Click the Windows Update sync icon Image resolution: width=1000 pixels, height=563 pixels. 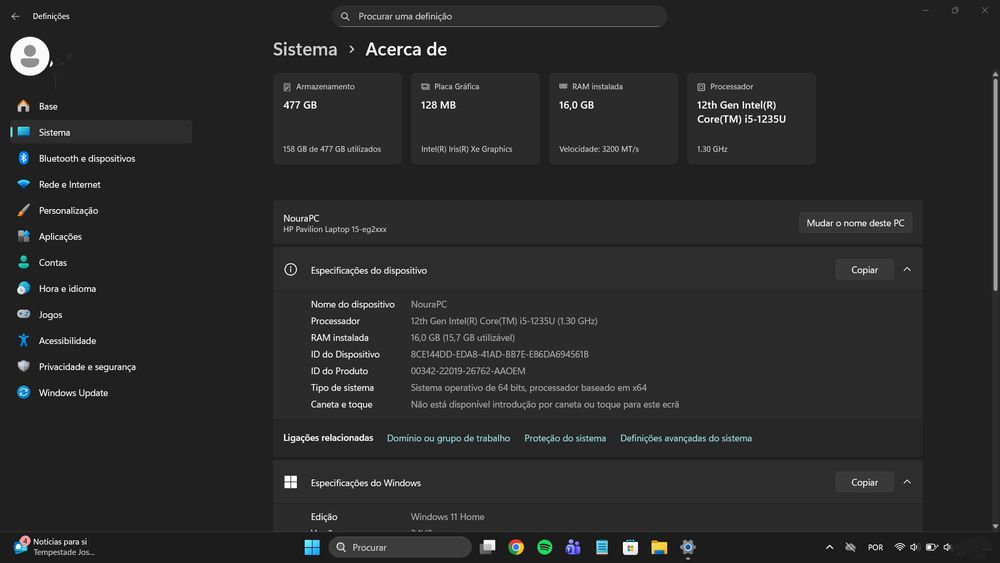(24, 393)
